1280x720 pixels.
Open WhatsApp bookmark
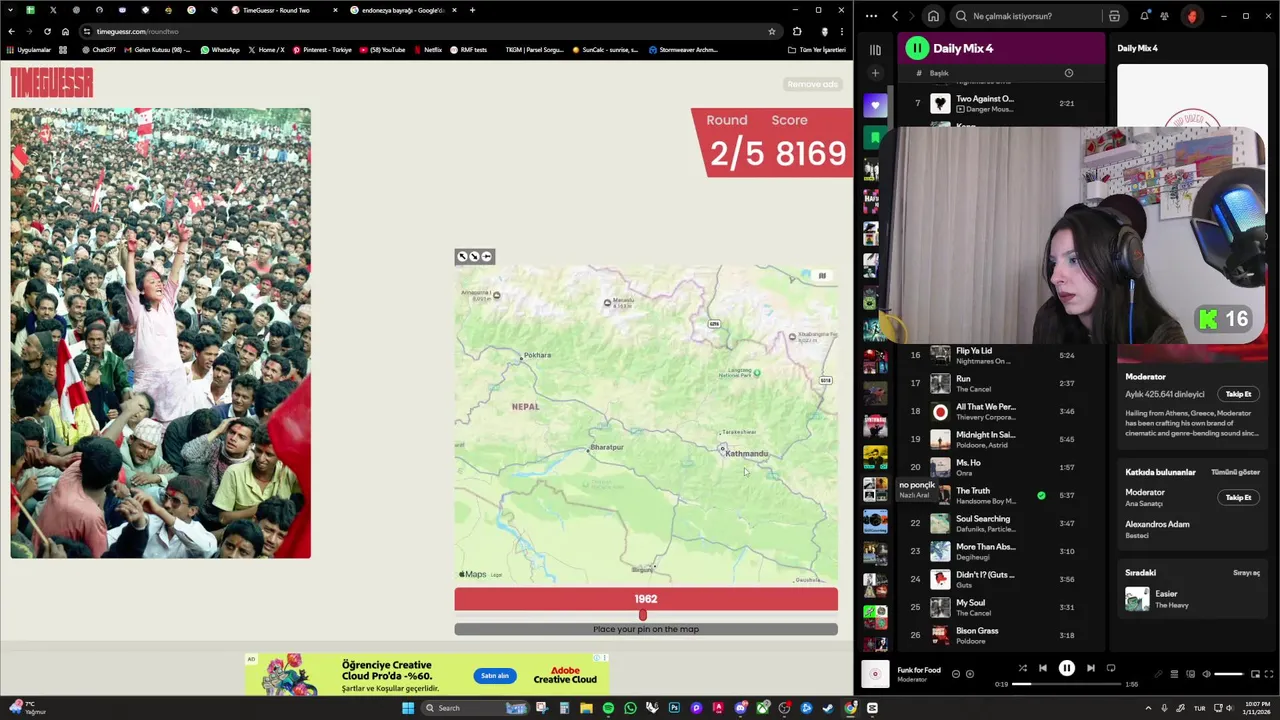[x=220, y=50]
